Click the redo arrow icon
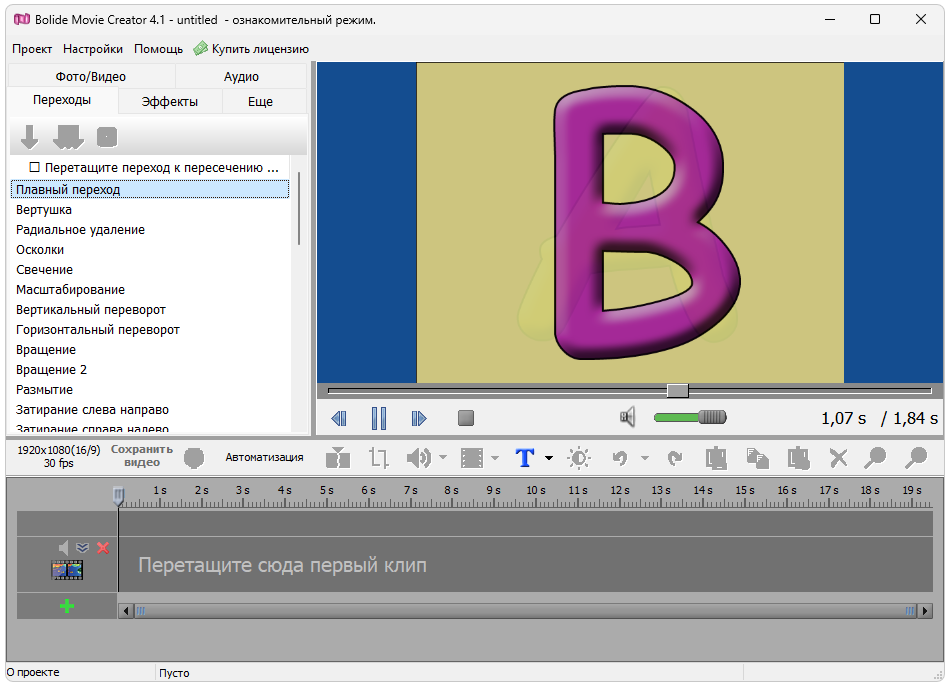This screenshot has width=949, height=688. pos(674,458)
